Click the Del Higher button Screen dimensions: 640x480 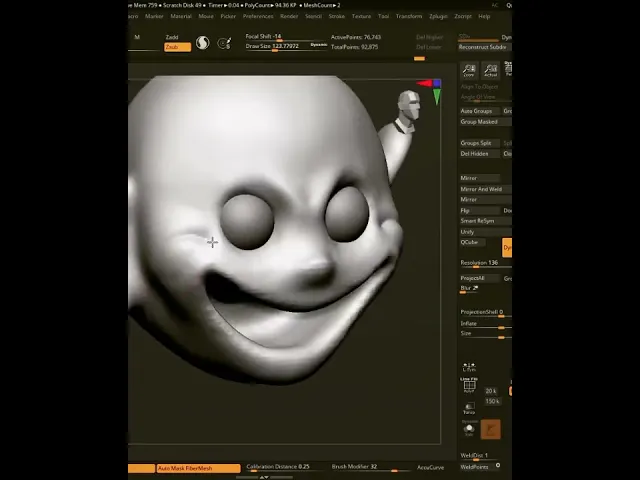(429, 37)
